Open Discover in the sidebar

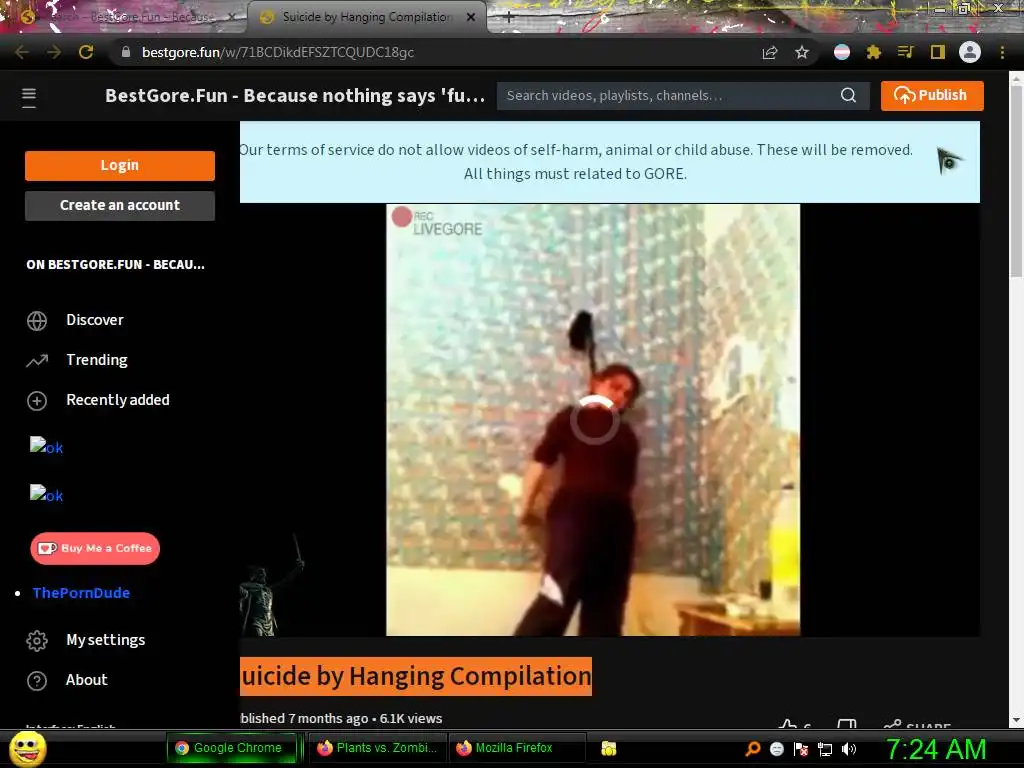coord(95,320)
